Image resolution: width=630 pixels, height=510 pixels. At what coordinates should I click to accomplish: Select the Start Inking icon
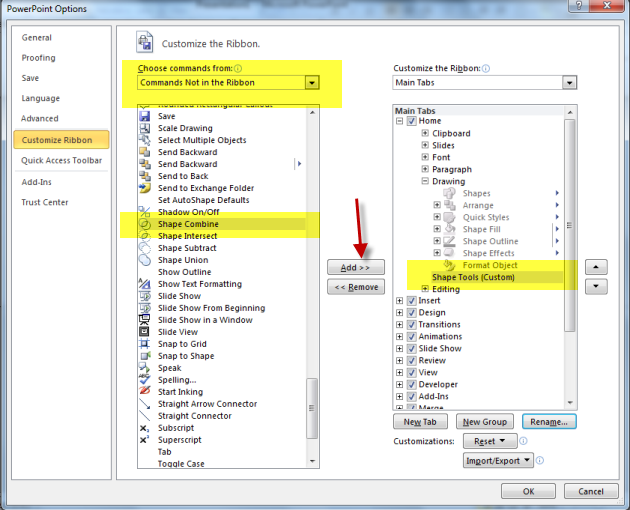145,392
